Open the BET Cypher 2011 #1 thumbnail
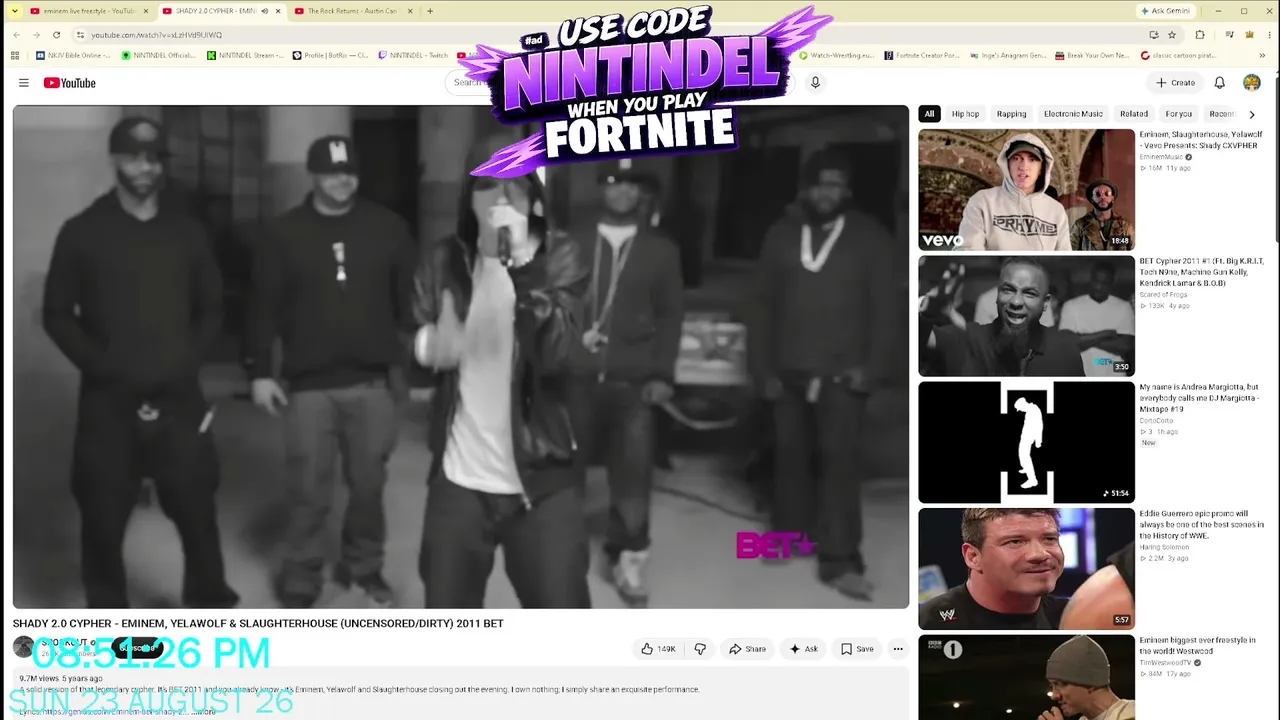 [x=1027, y=316]
